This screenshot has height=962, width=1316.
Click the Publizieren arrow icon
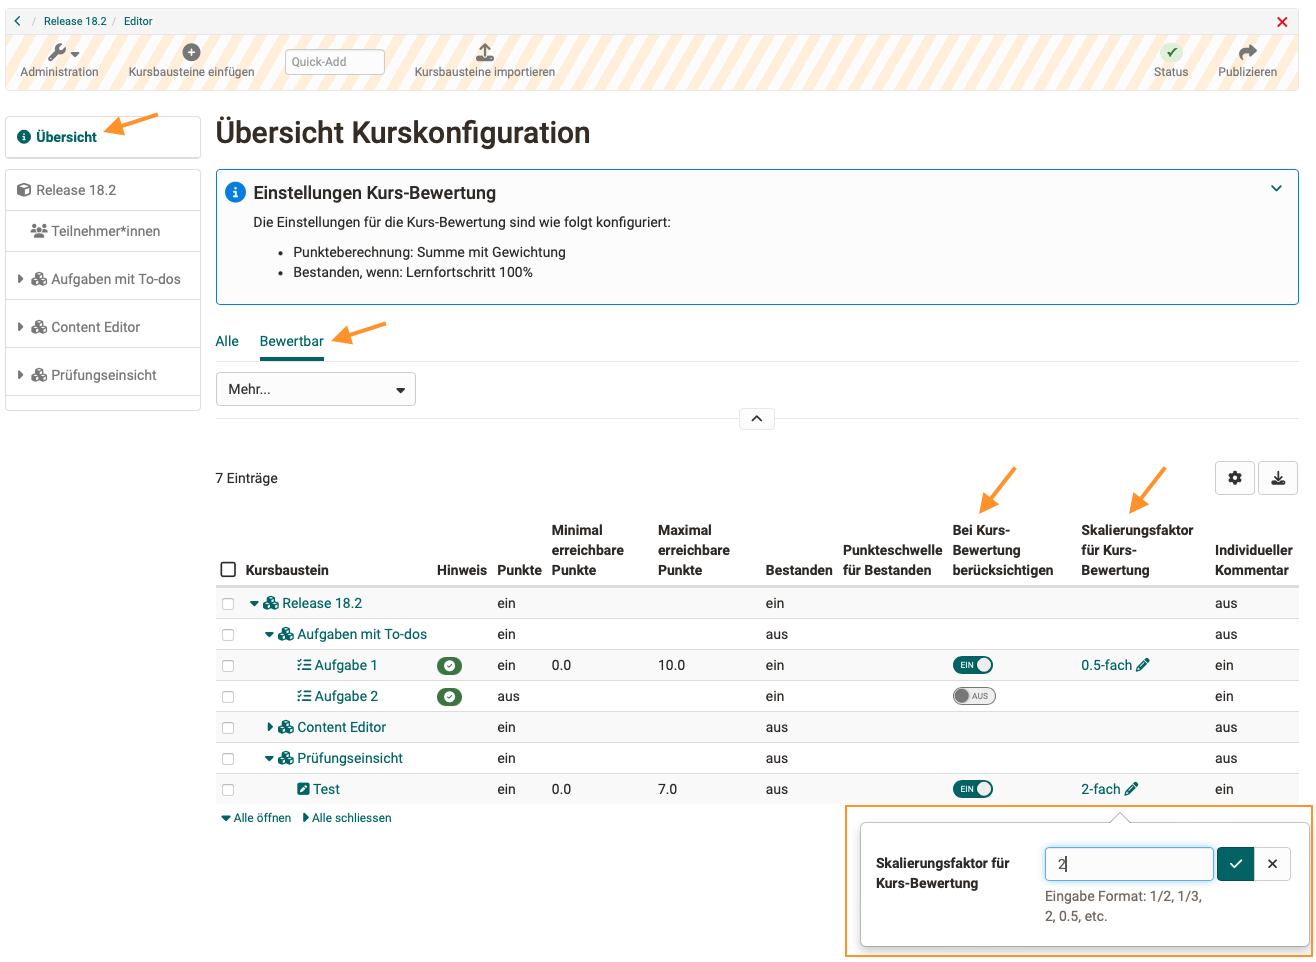1247,52
